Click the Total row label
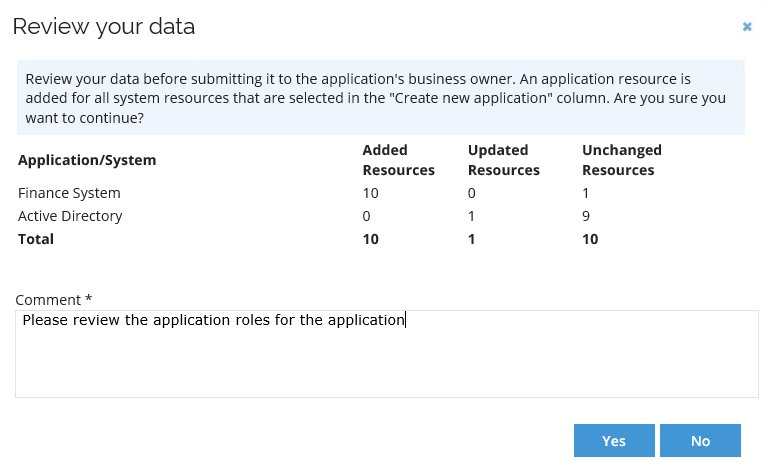764x472 pixels. pos(36,239)
